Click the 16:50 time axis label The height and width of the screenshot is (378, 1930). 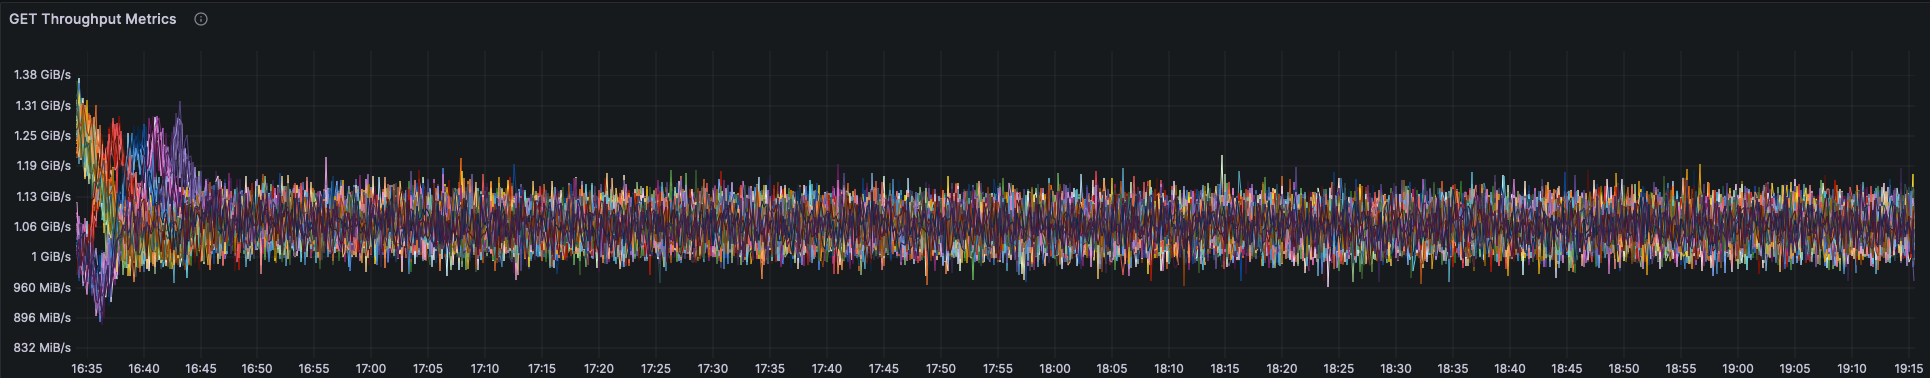pos(257,369)
